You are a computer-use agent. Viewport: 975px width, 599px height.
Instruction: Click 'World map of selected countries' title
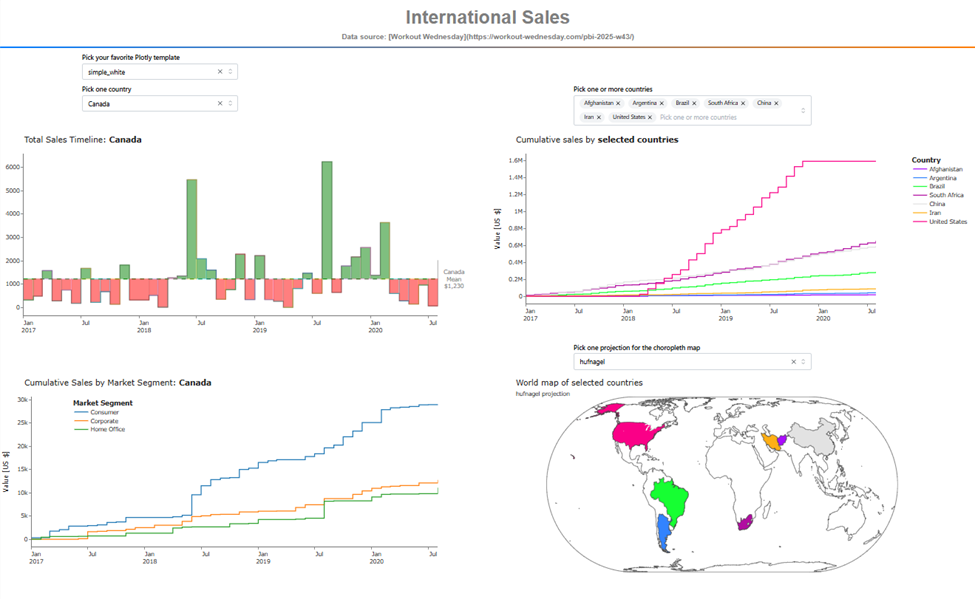tap(579, 383)
